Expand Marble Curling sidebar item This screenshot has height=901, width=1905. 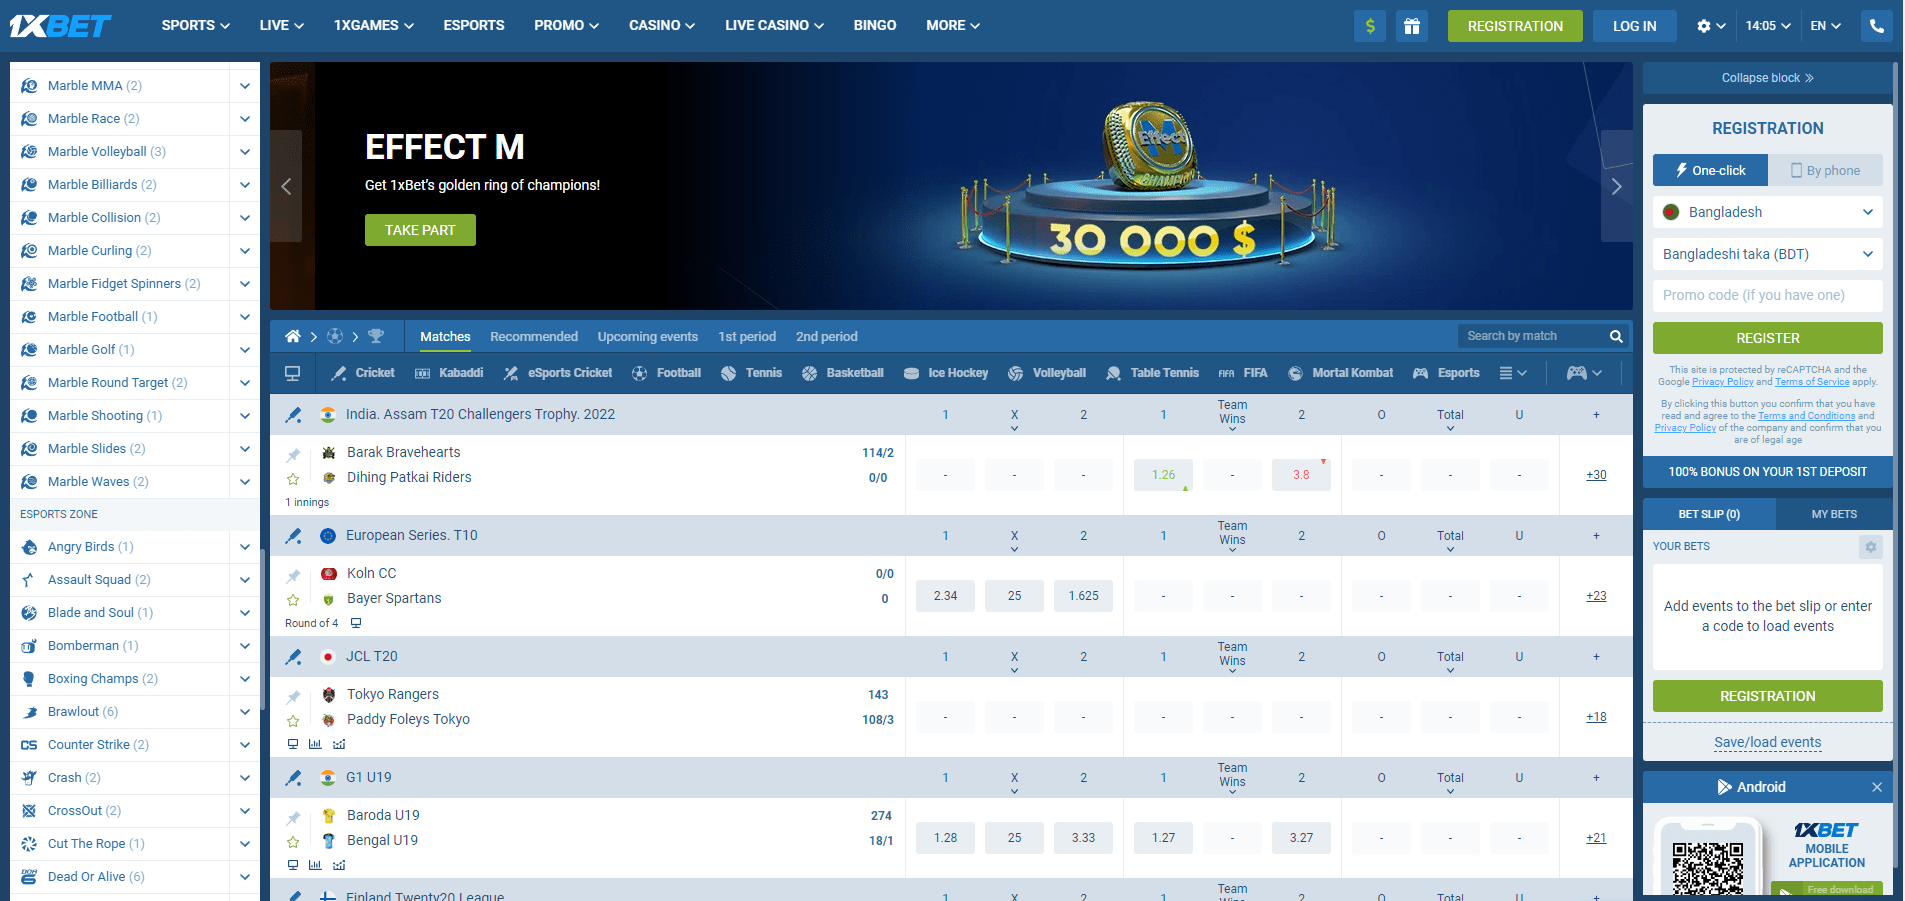pyautogui.click(x=245, y=251)
